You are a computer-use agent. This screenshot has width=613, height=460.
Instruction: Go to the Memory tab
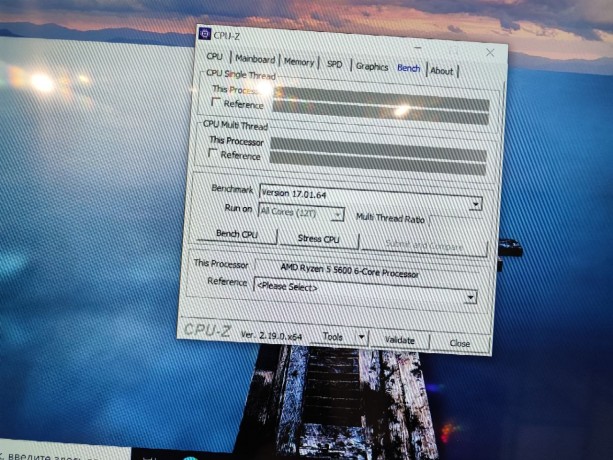coord(299,62)
